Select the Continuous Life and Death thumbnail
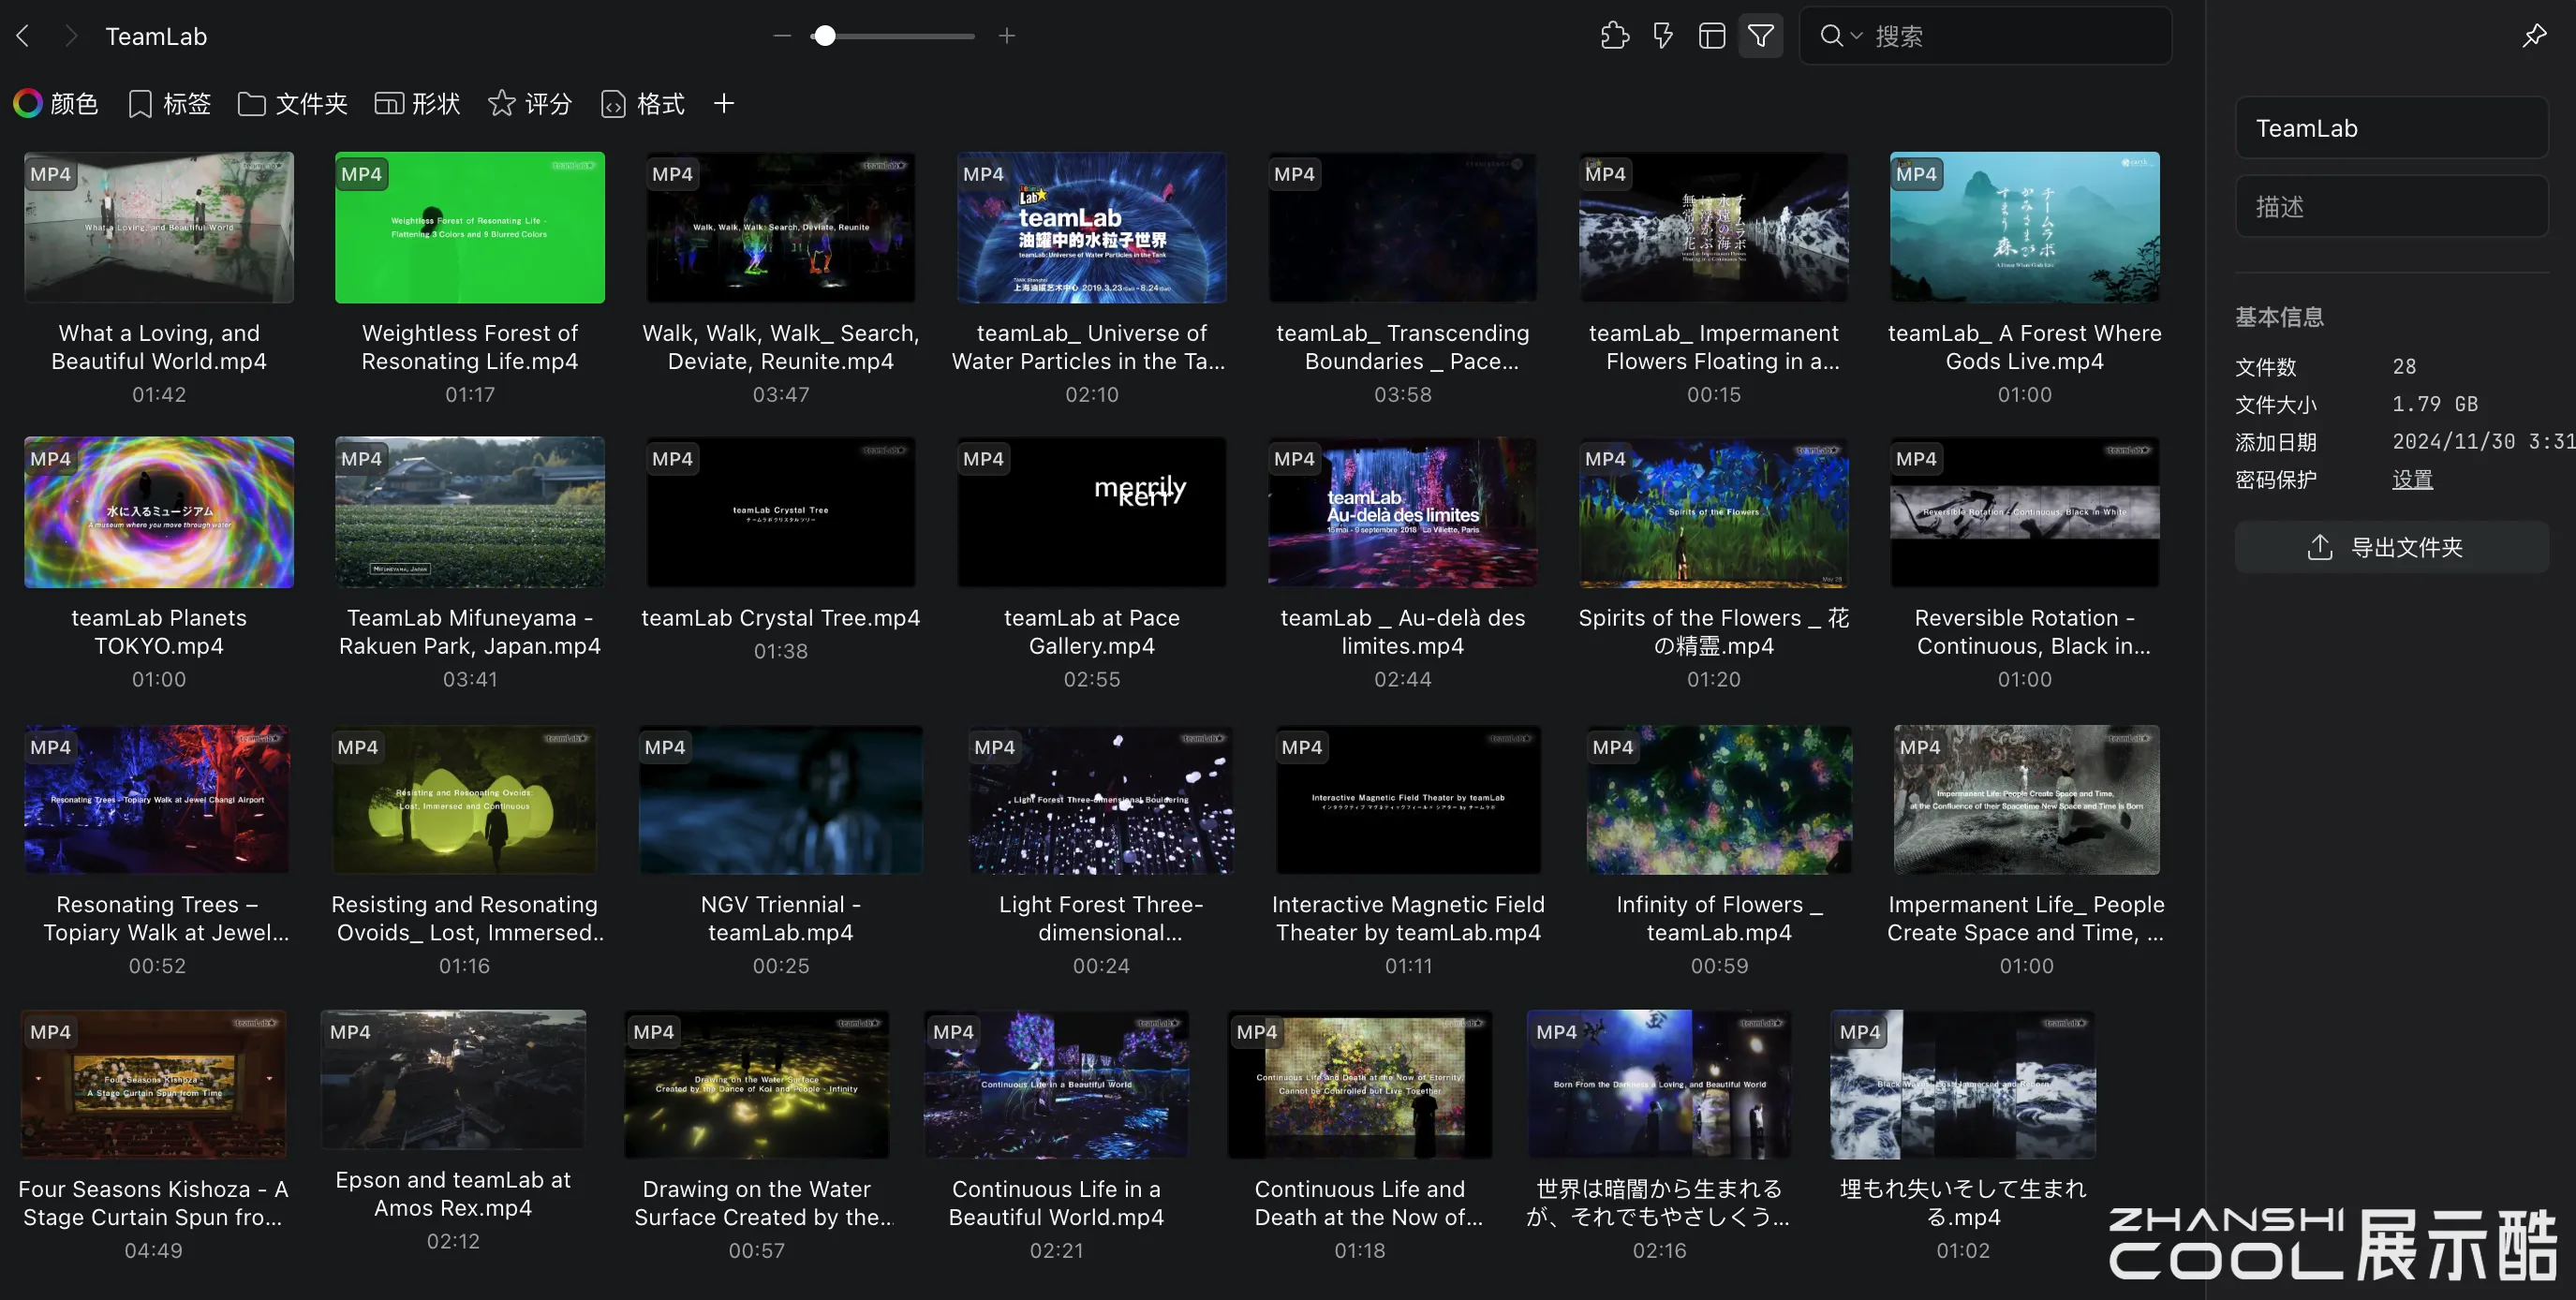Screen dimensions: 2576x1300 point(1360,1085)
